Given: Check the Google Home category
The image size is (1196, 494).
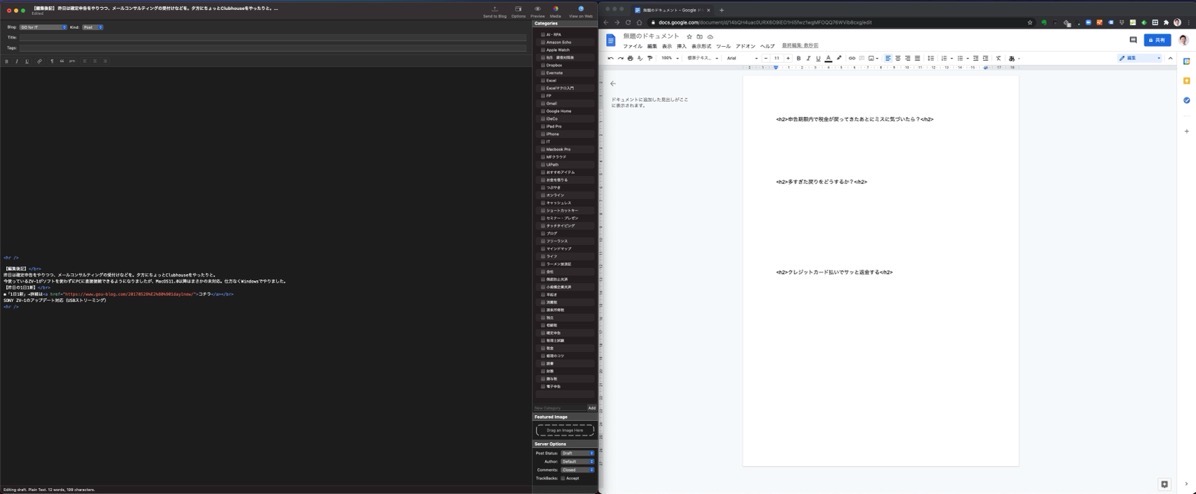Looking at the screenshot, I should click(x=543, y=111).
